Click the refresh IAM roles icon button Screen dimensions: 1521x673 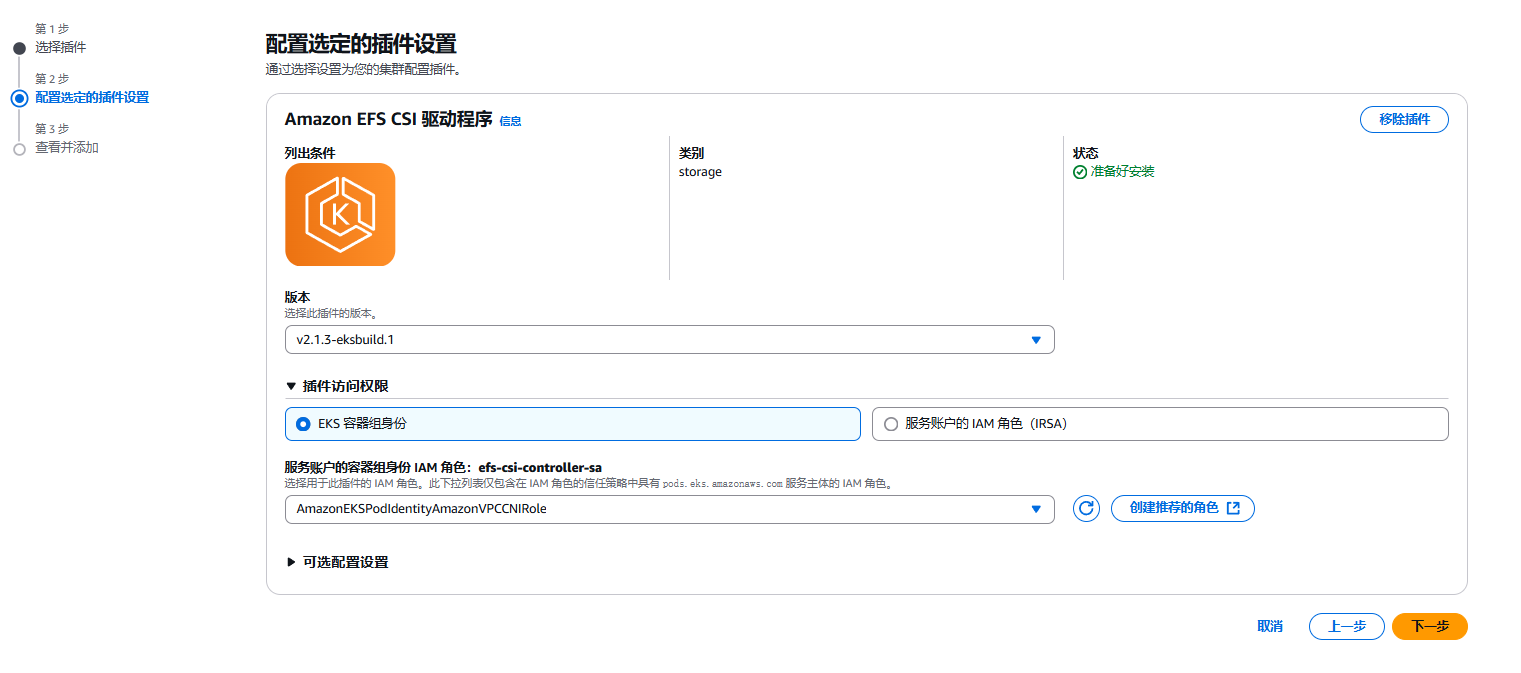[1086, 508]
